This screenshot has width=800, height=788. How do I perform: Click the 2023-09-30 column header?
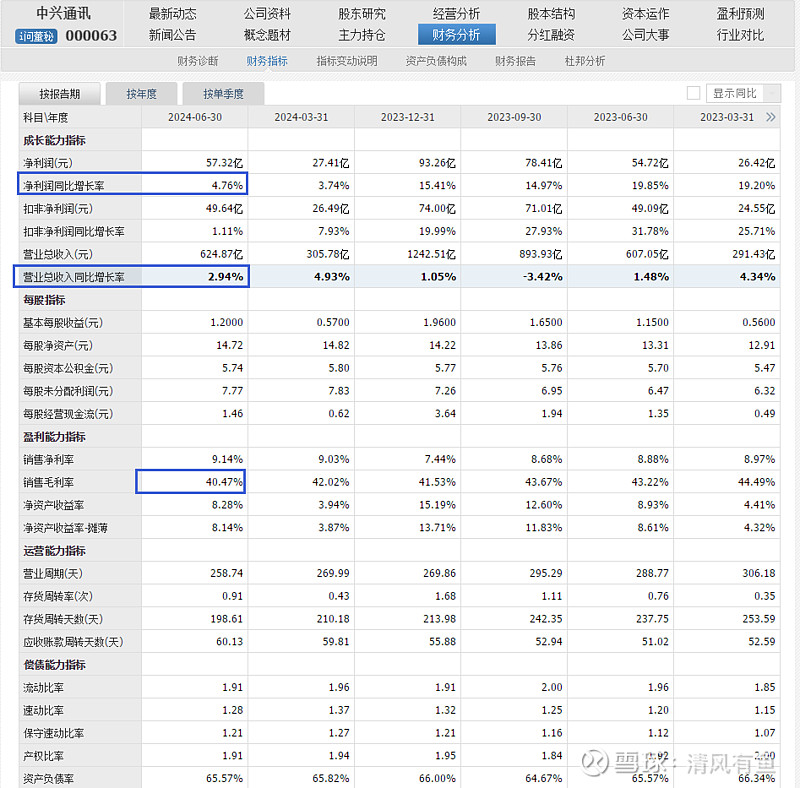click(x=514, y=117)
